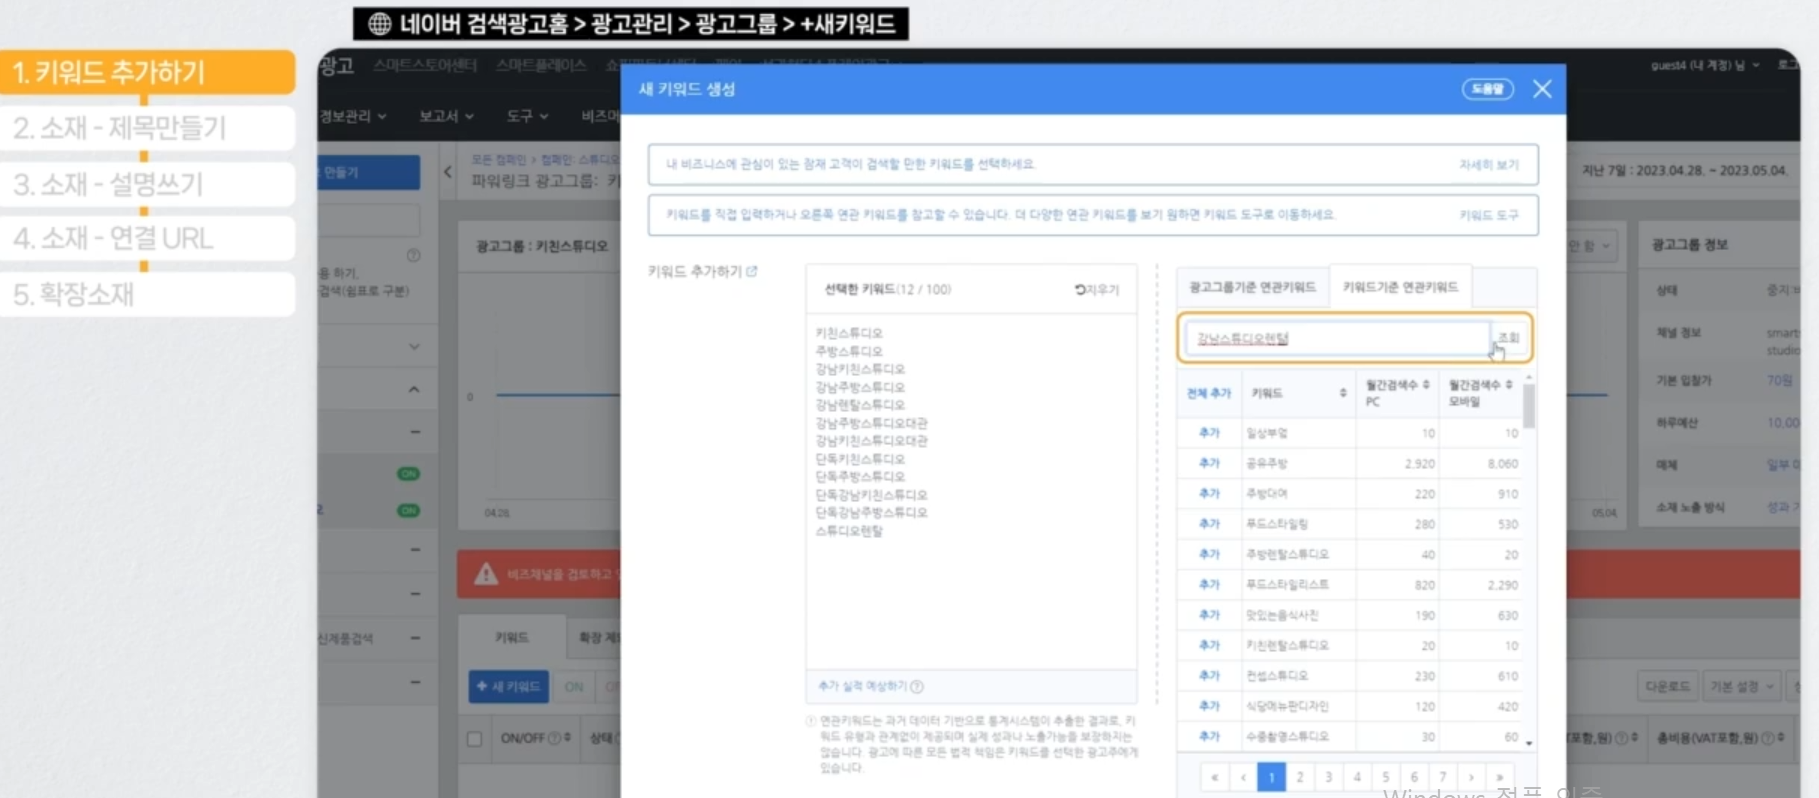Image resolution: width=1819 pixels, height=798 pixels.
Task: Go to previous page with single-left arrow
Action: click(x=1243, y=777)
